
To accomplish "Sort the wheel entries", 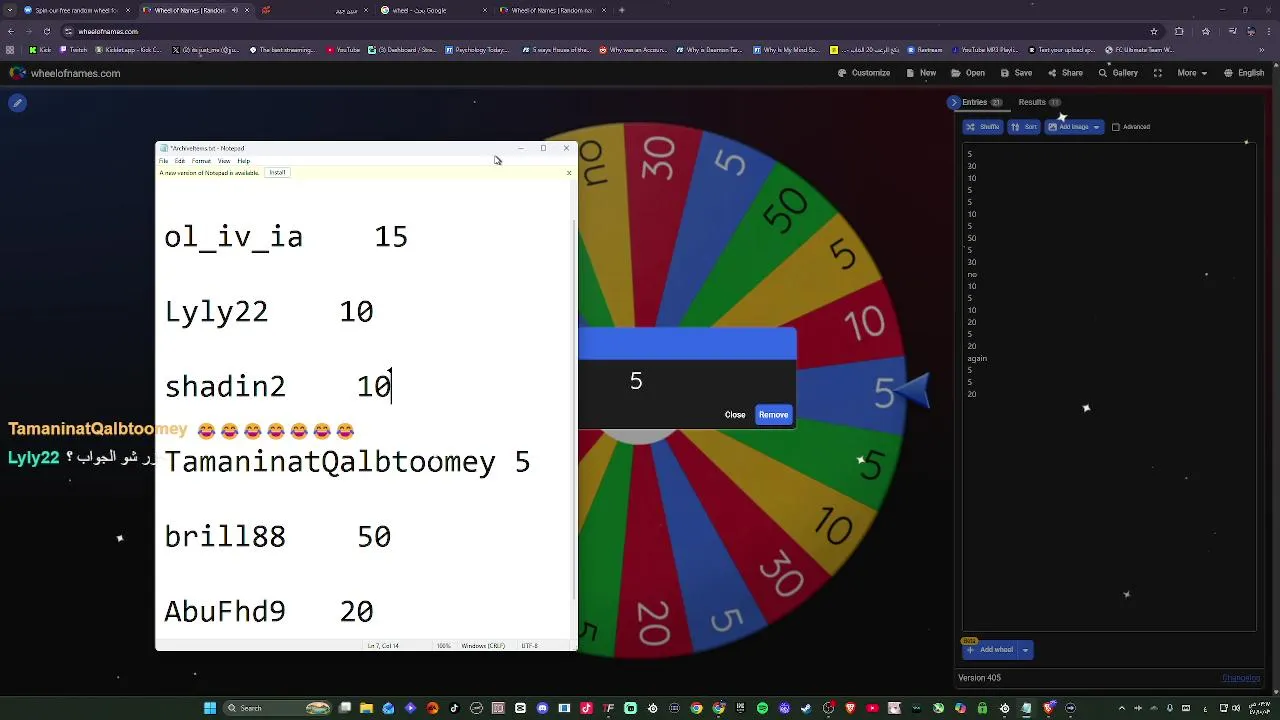I will (1024, 127).
